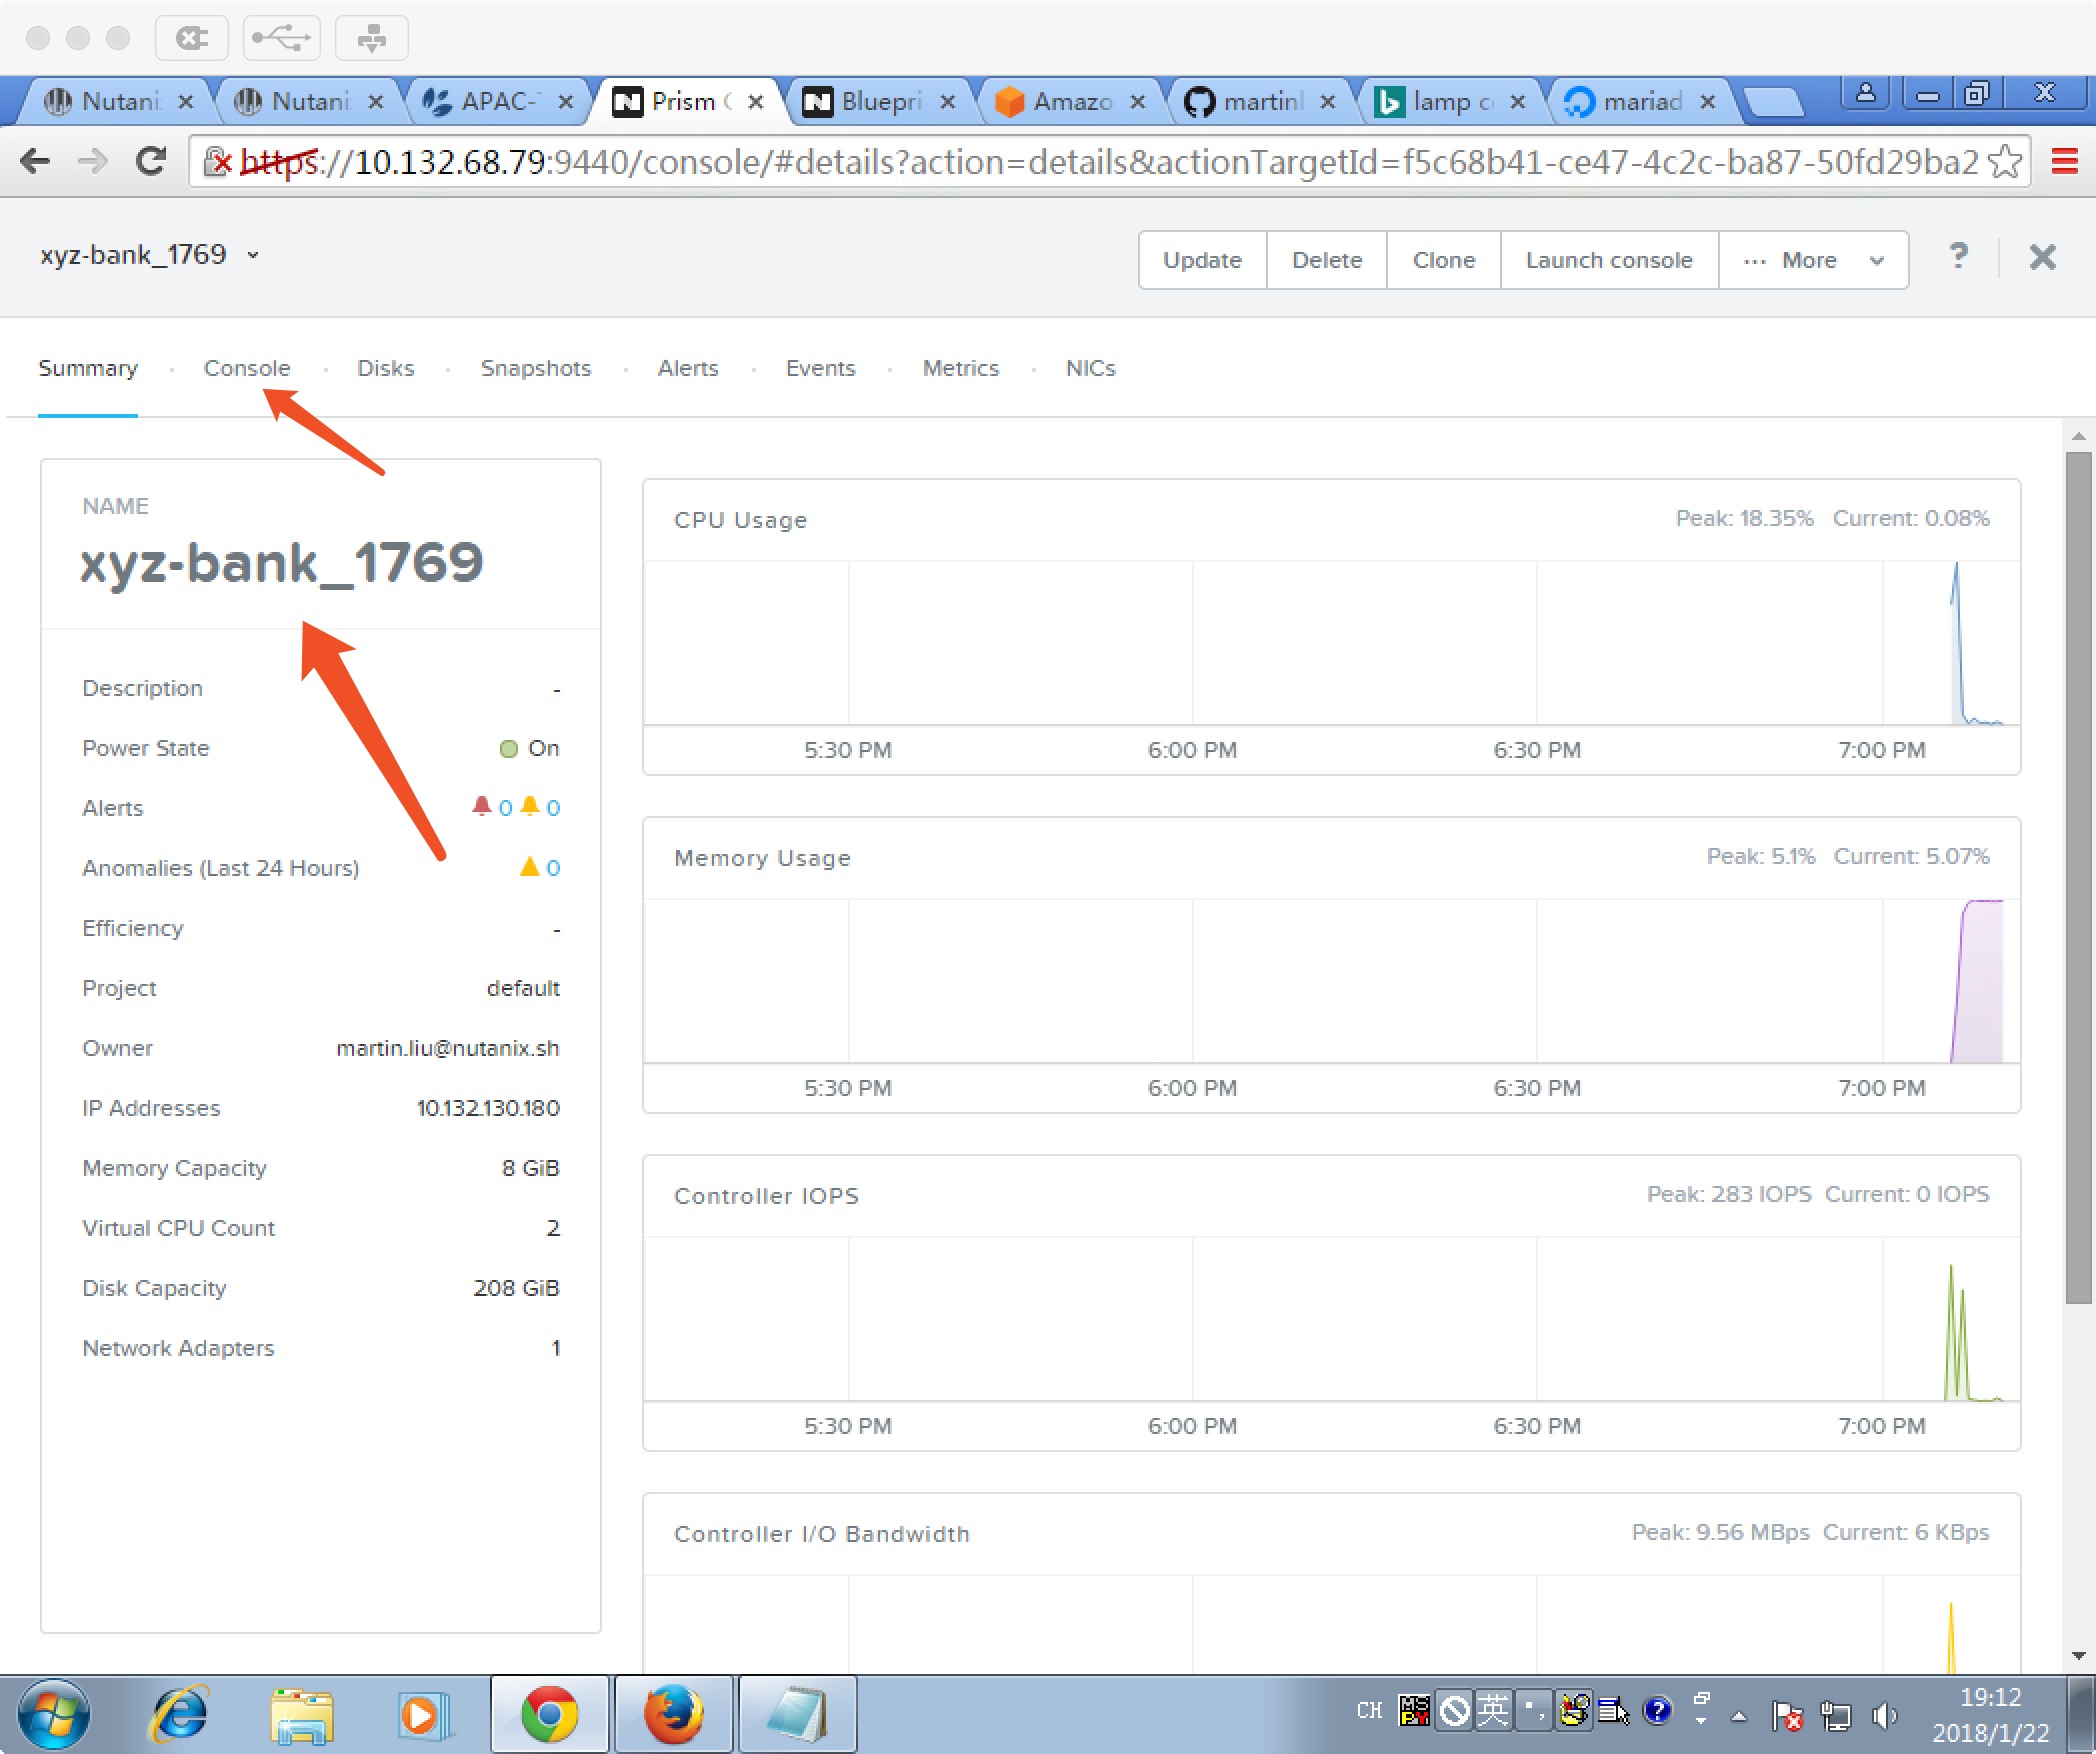Close the VM details panel
The image size is (2096, 1754).
click(2042, 257)
